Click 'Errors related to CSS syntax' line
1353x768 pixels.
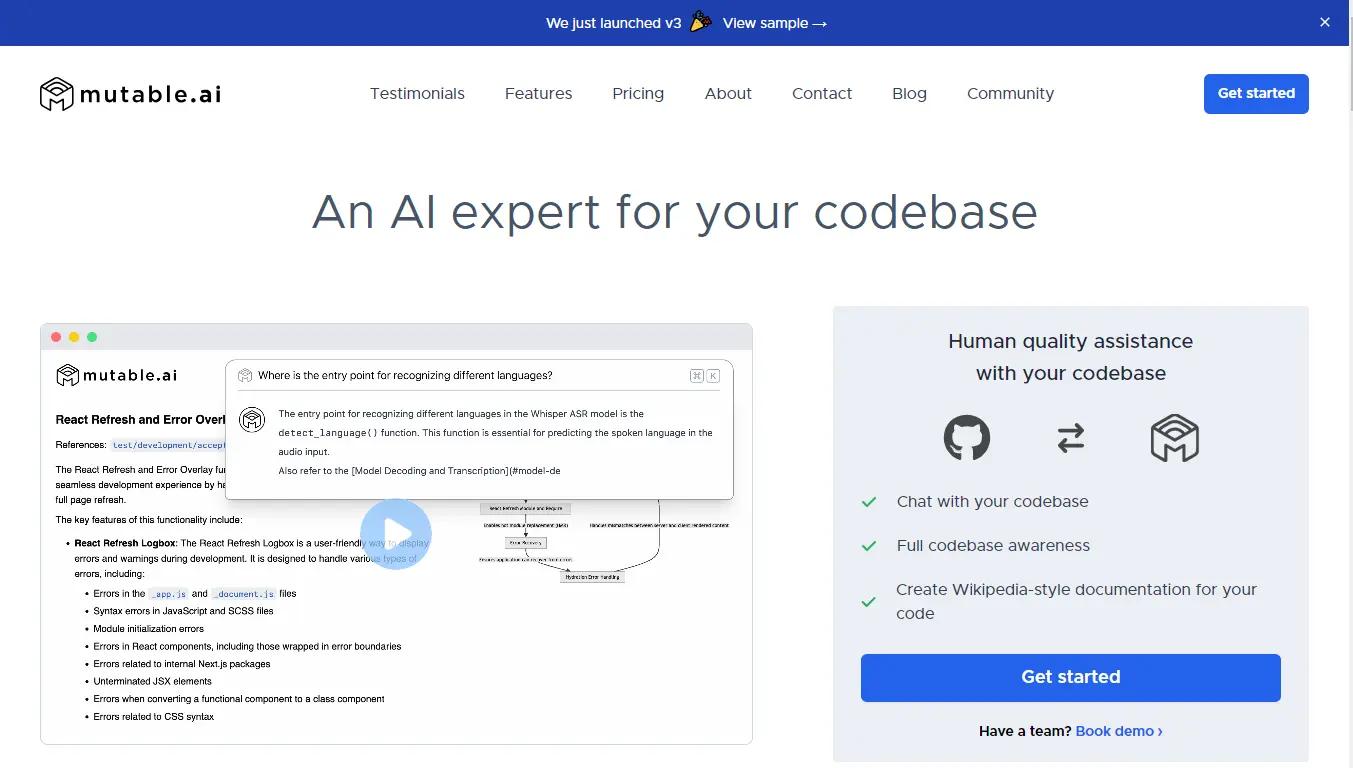coord(153,717)
